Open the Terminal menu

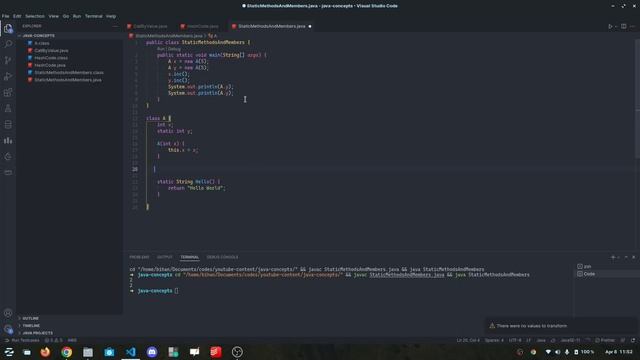click(93, 16)
